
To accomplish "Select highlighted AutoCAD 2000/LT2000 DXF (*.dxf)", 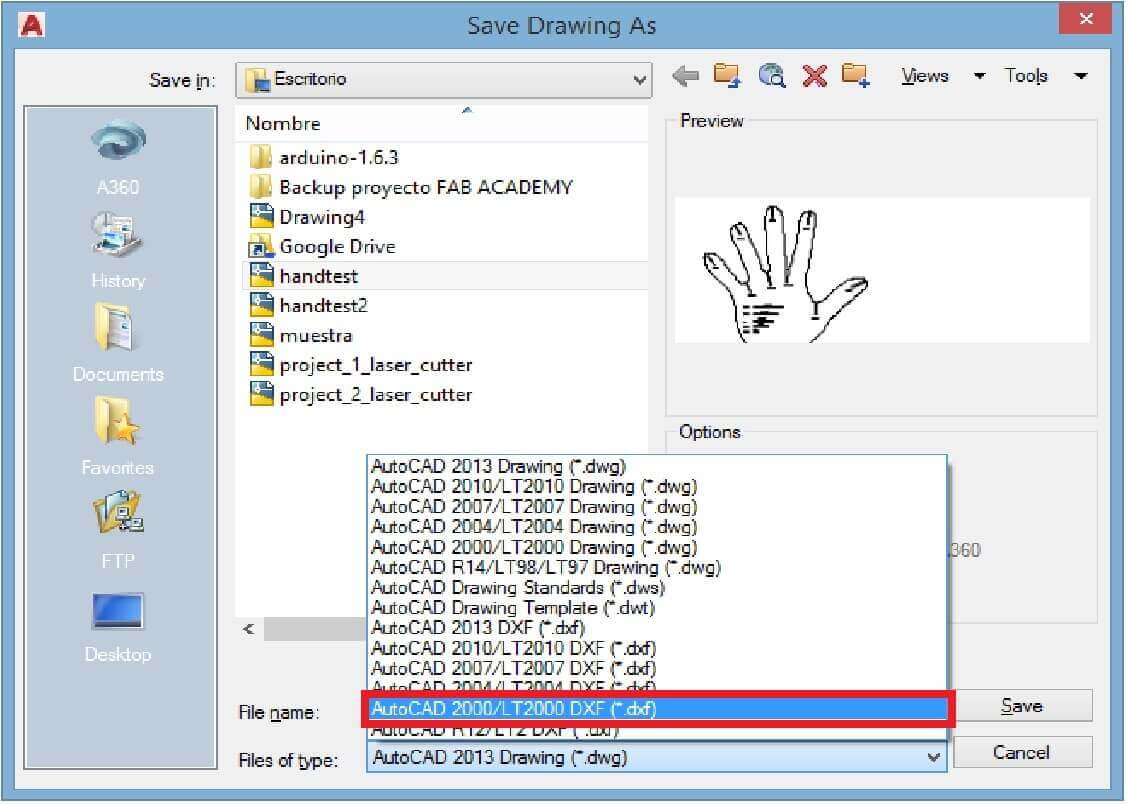I will coord(657,708).
